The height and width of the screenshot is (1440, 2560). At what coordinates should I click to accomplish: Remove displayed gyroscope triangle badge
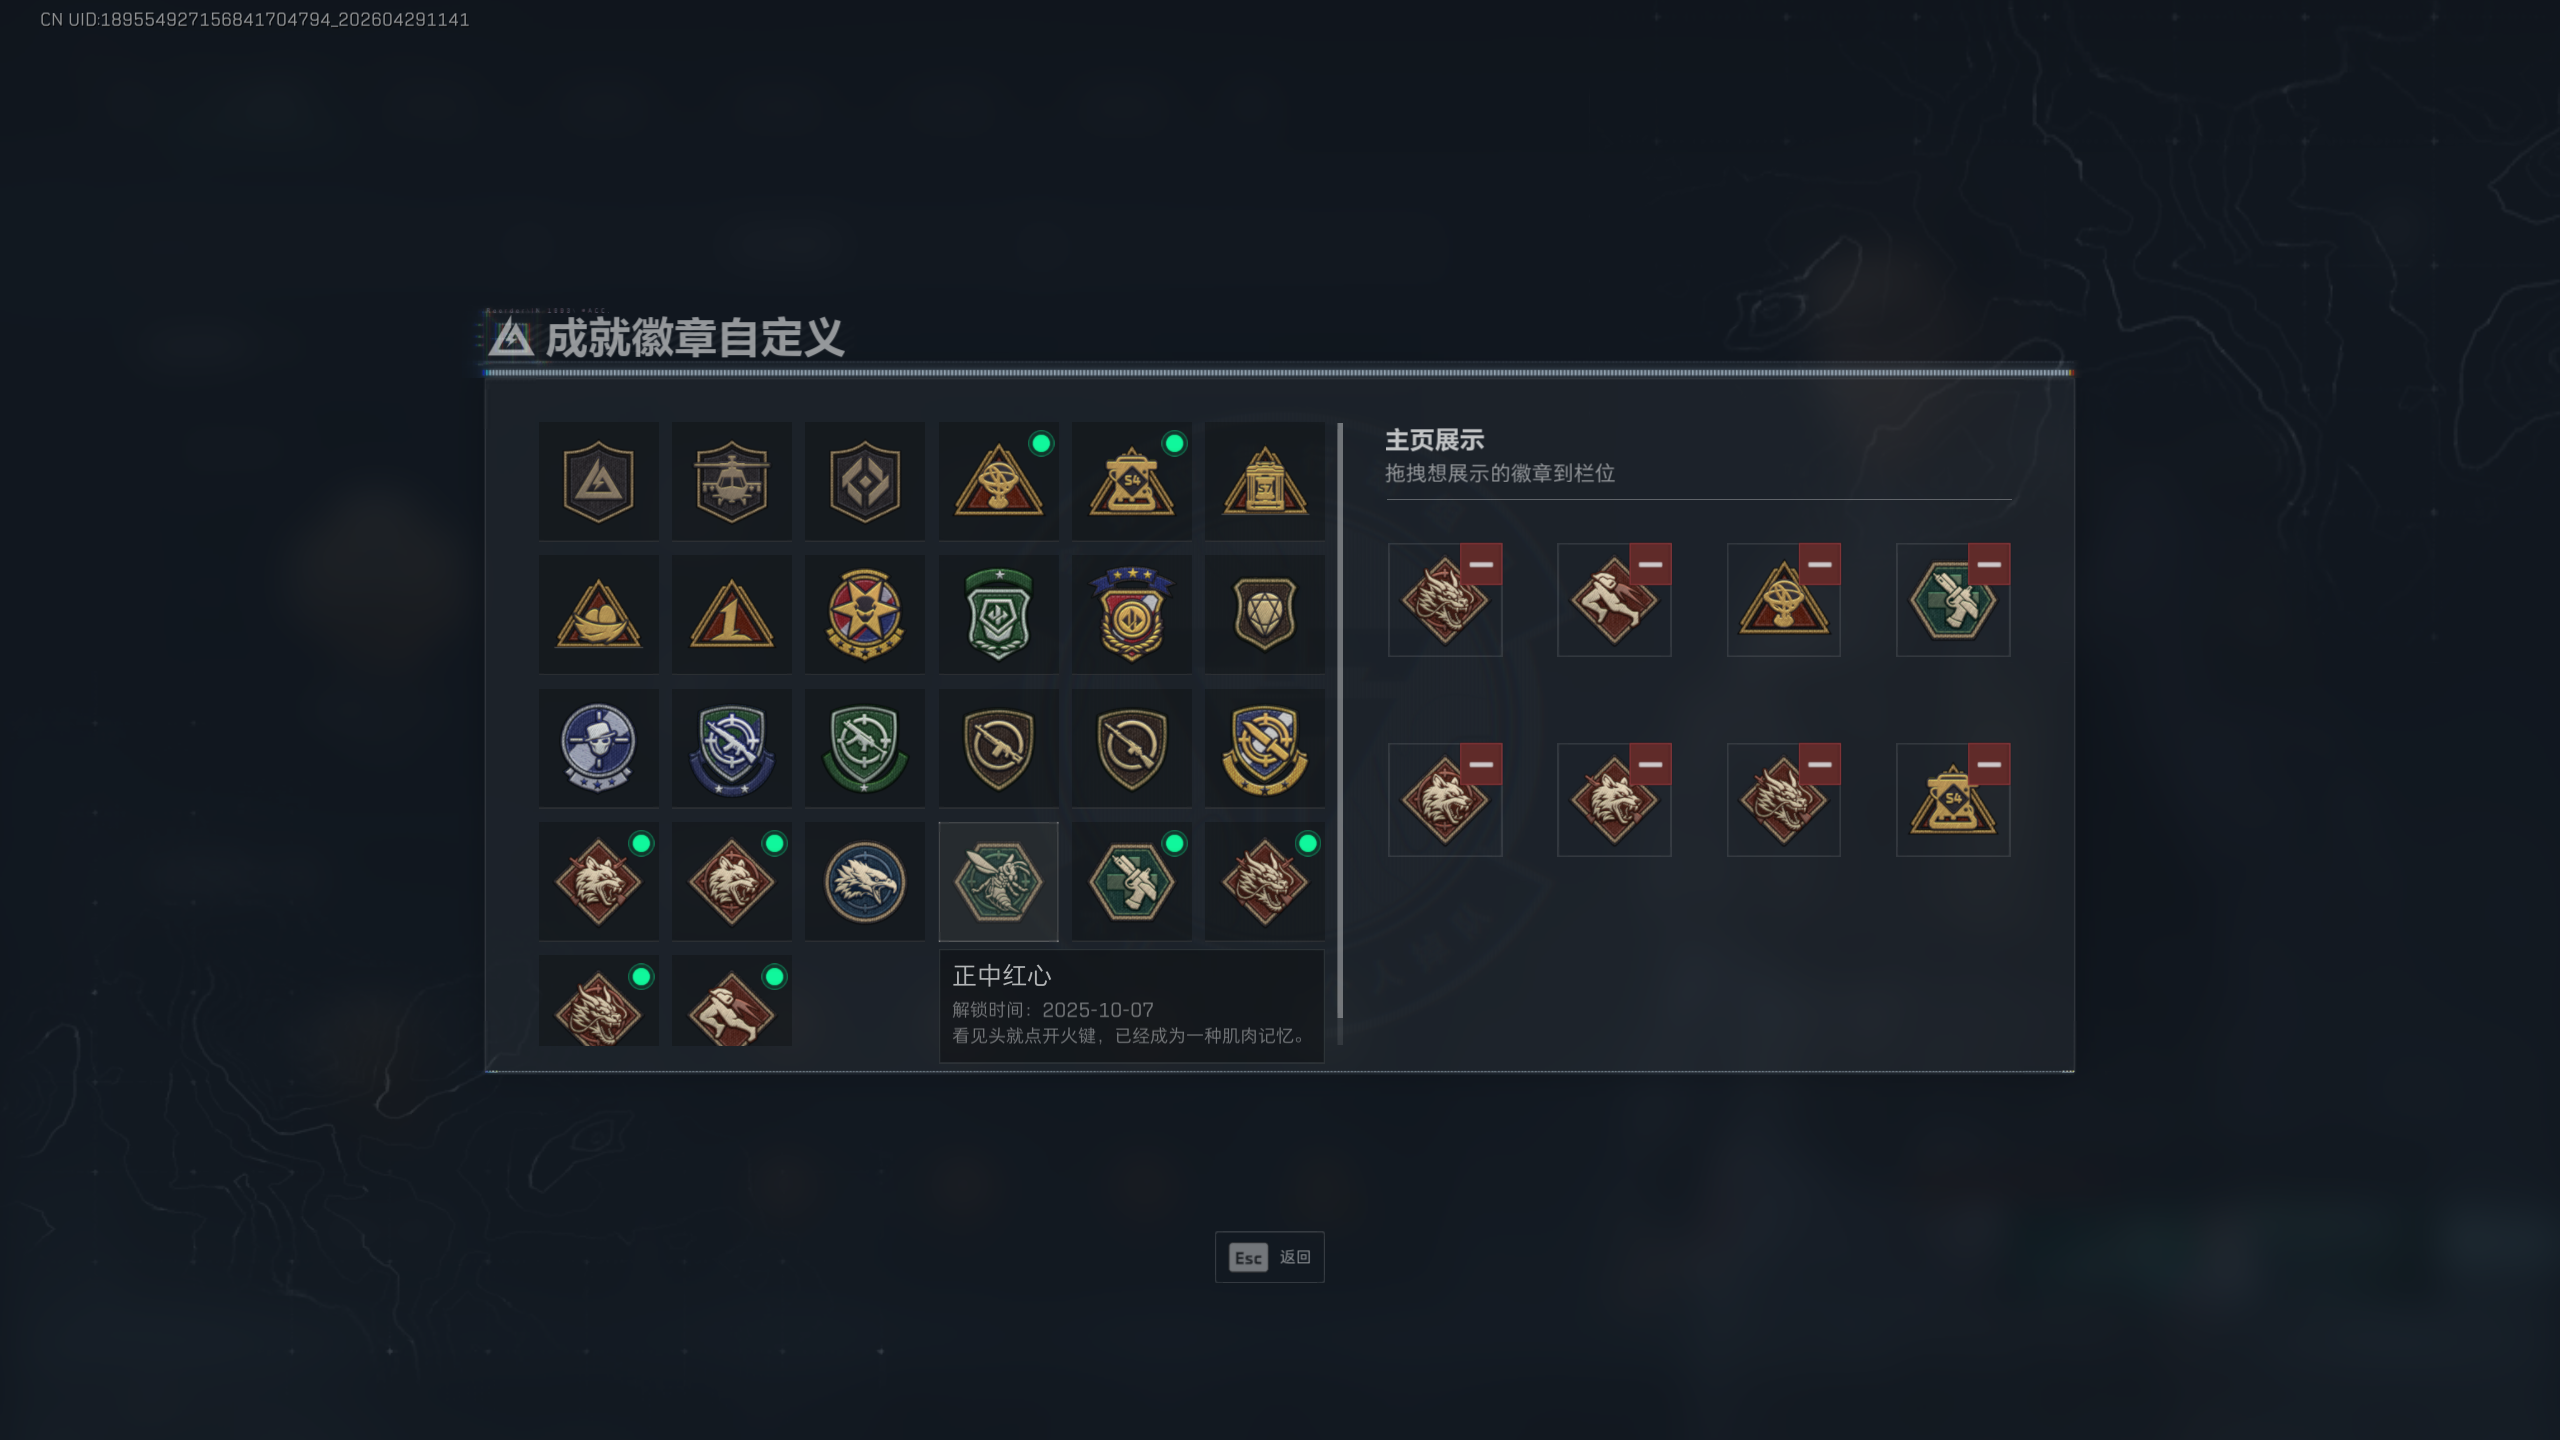pyautogui.click(x=1820, y=564)
